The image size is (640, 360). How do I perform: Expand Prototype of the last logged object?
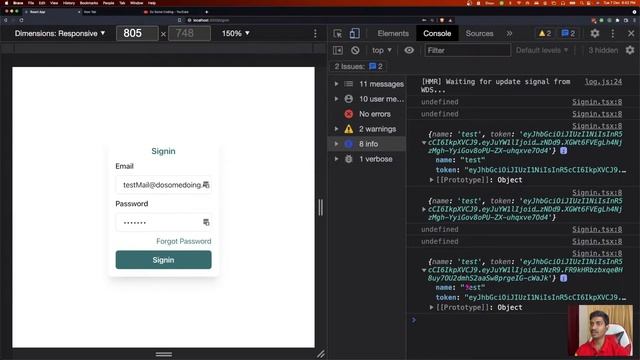click(431, 307)
